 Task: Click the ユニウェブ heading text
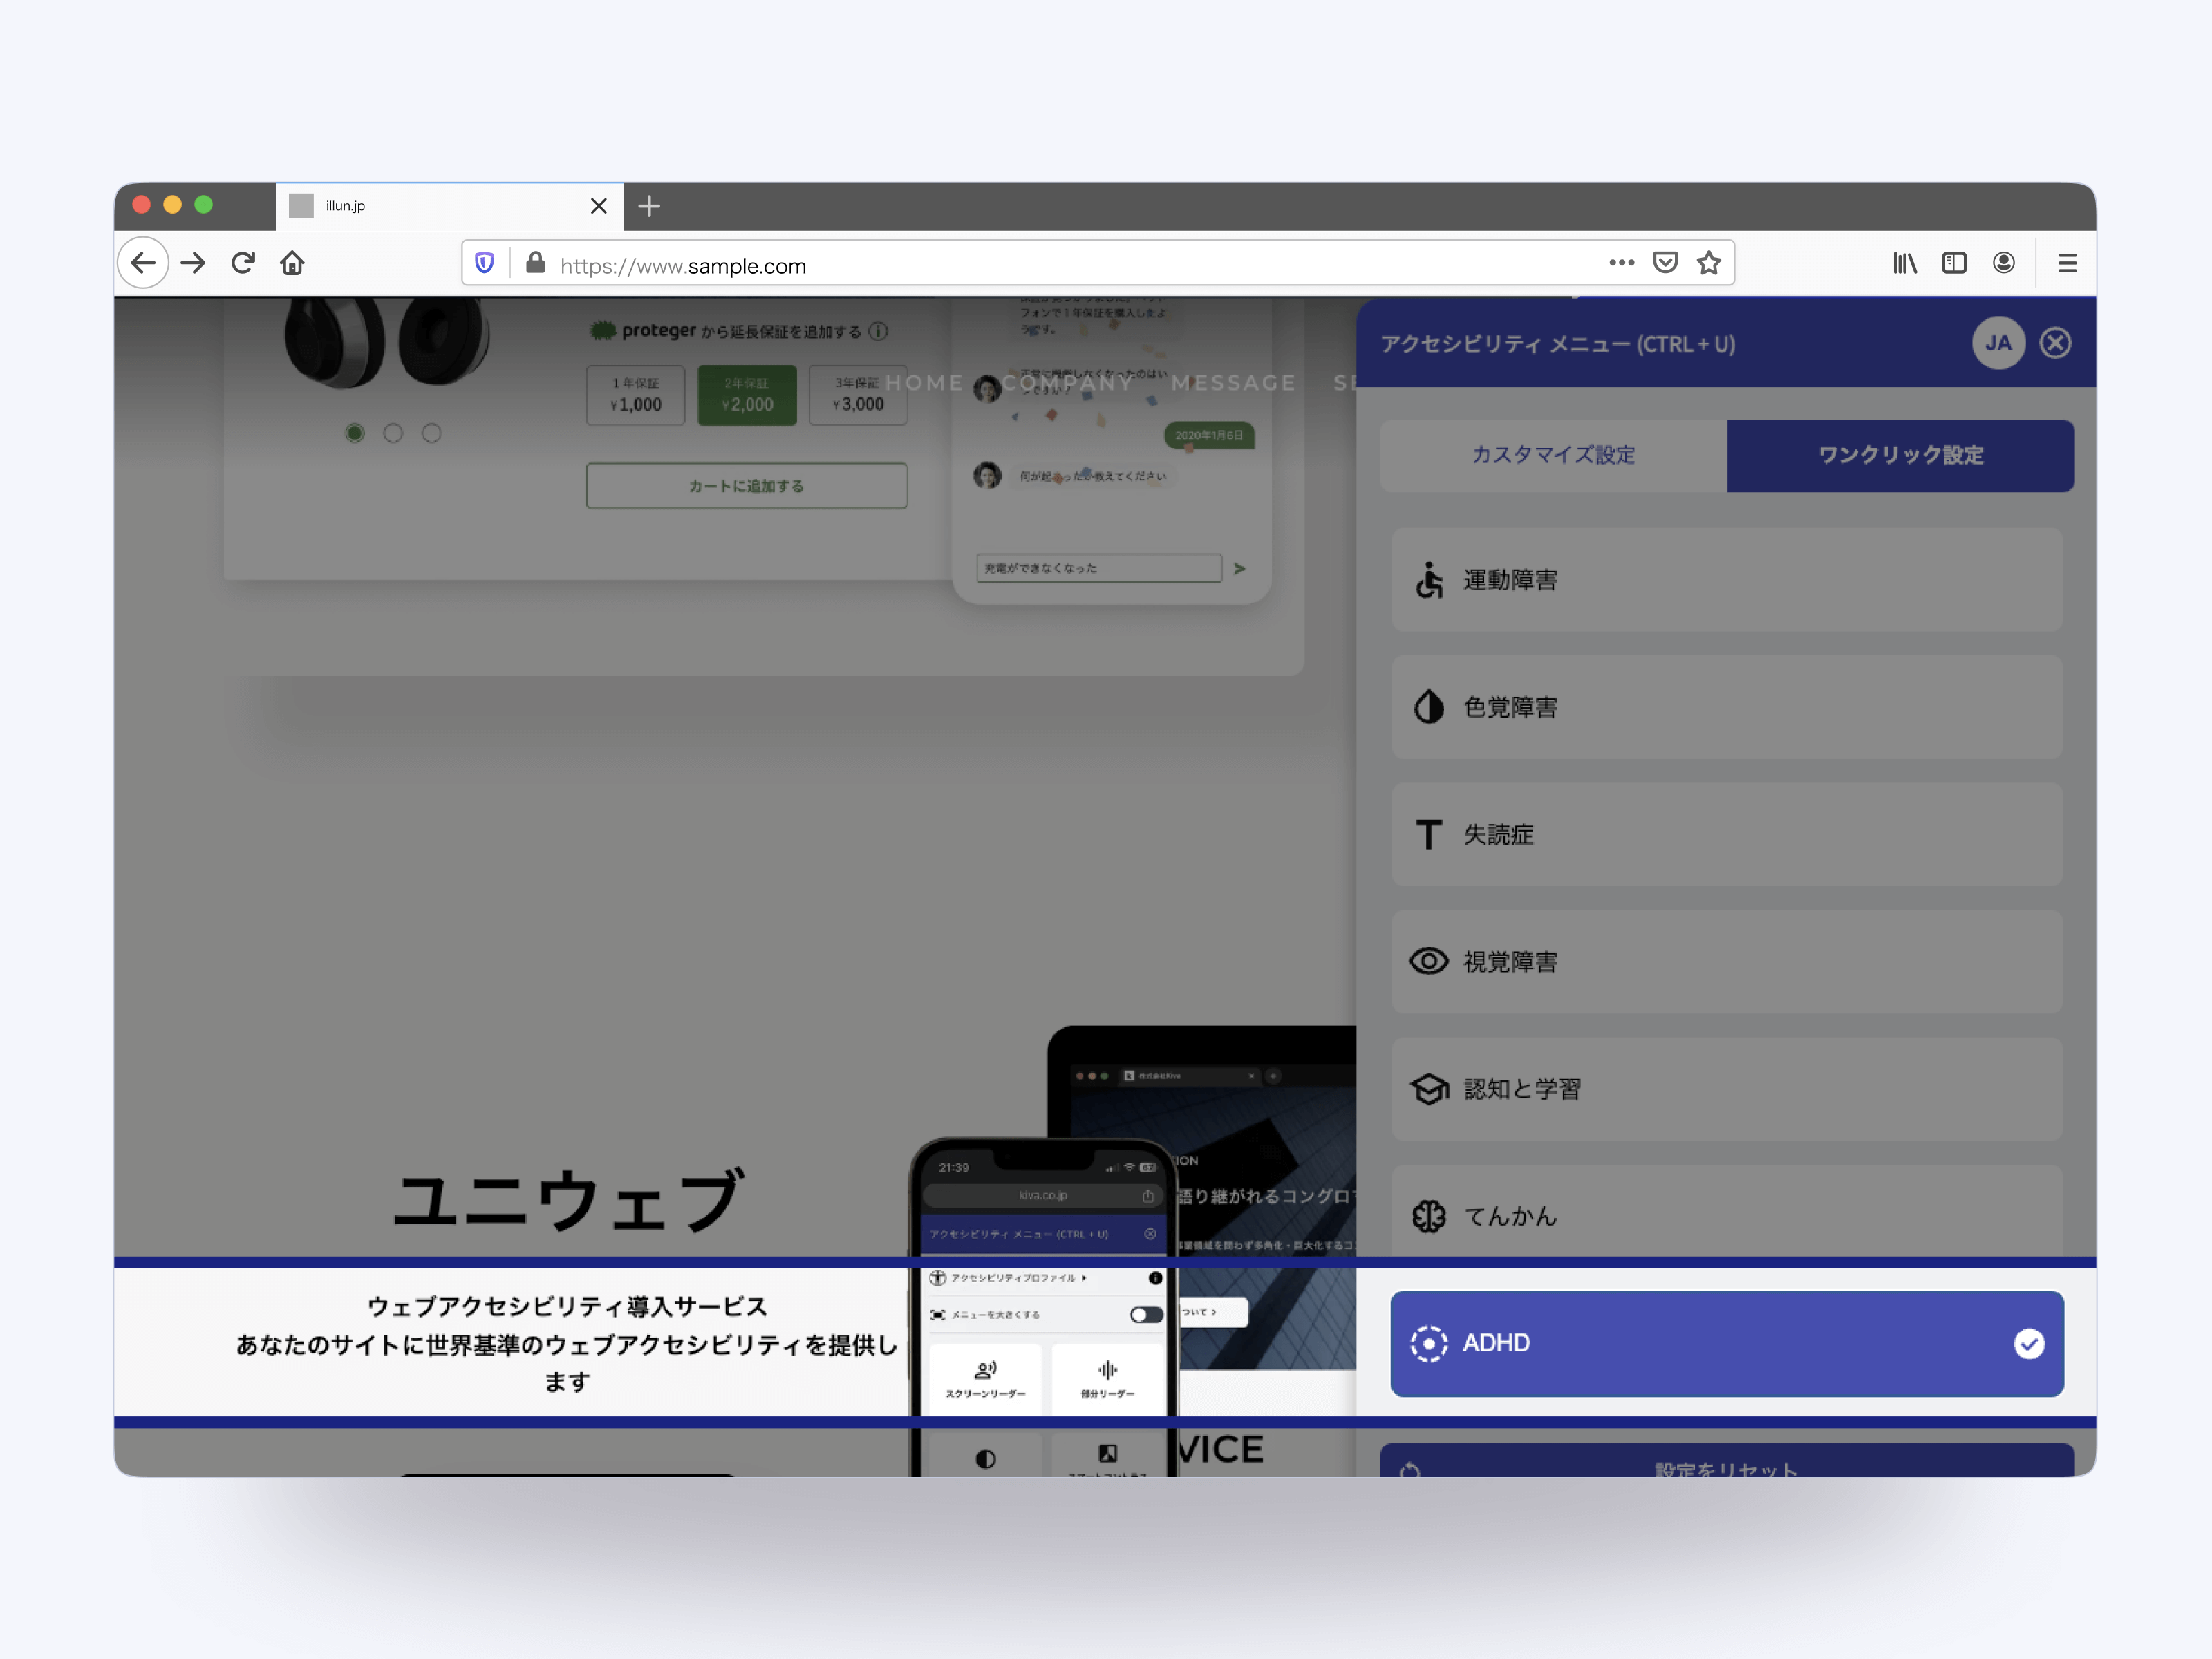pyautogui.click(x=568, y=1199)
